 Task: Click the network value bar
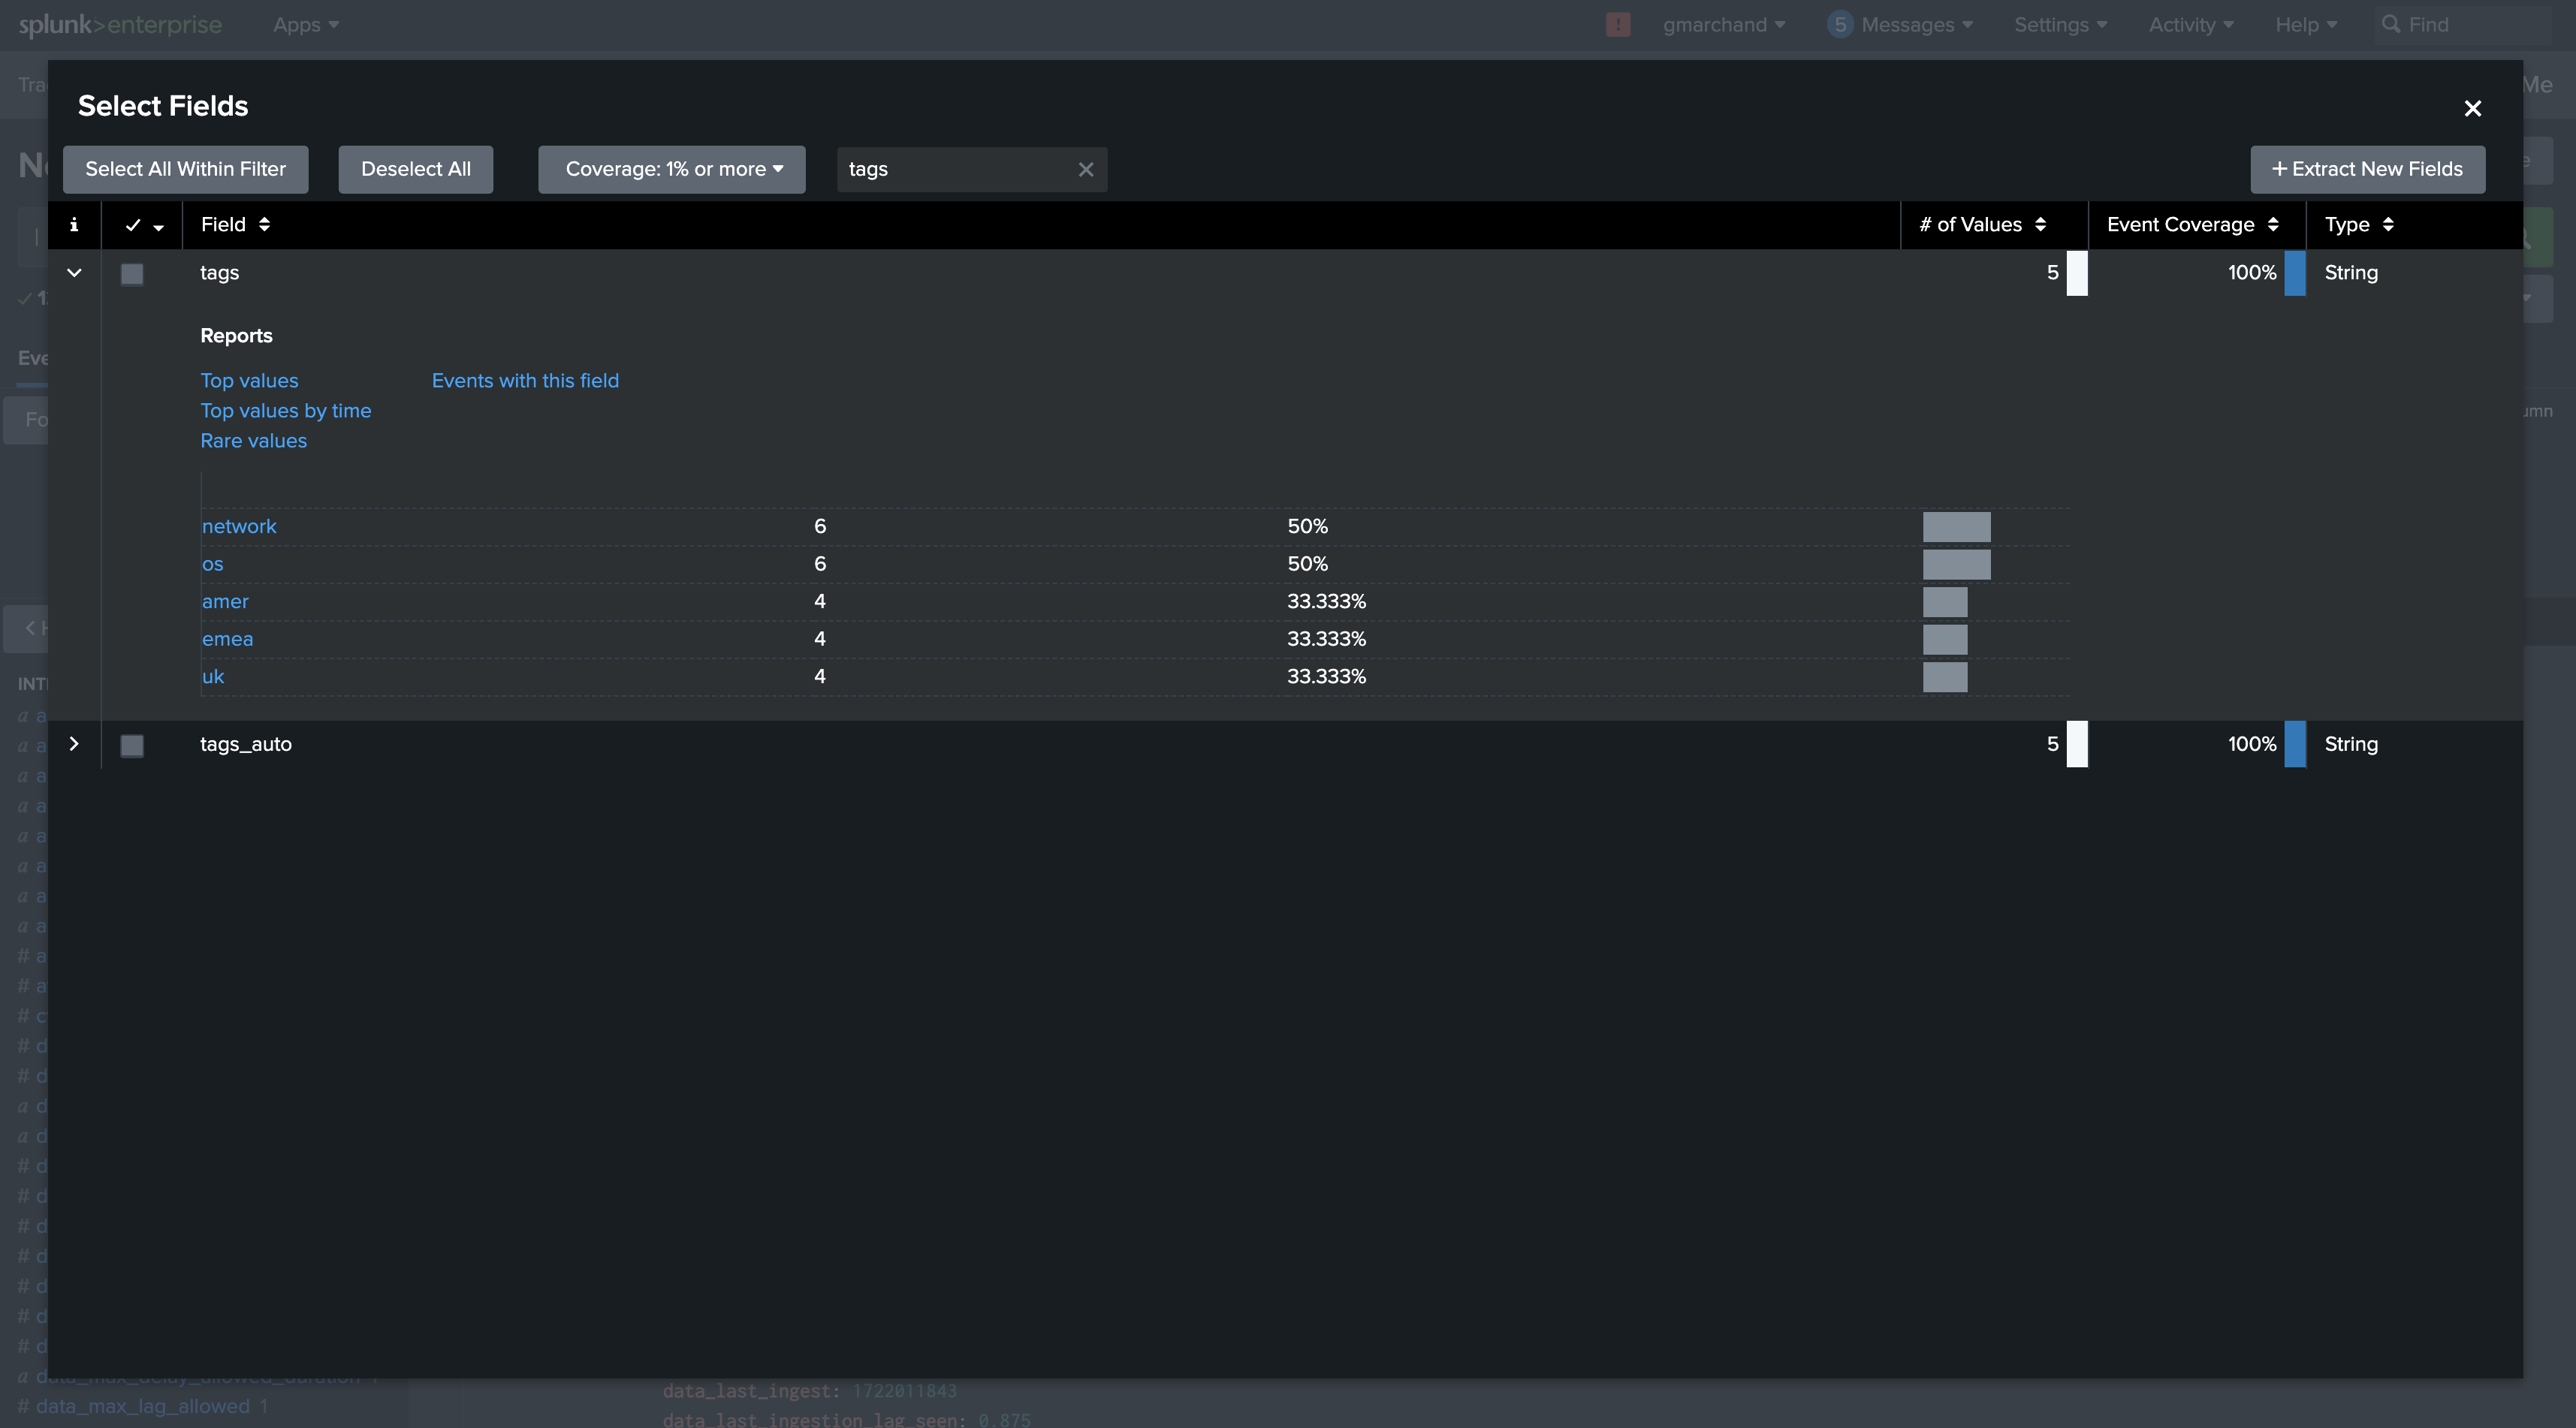tap(1956, 527)
